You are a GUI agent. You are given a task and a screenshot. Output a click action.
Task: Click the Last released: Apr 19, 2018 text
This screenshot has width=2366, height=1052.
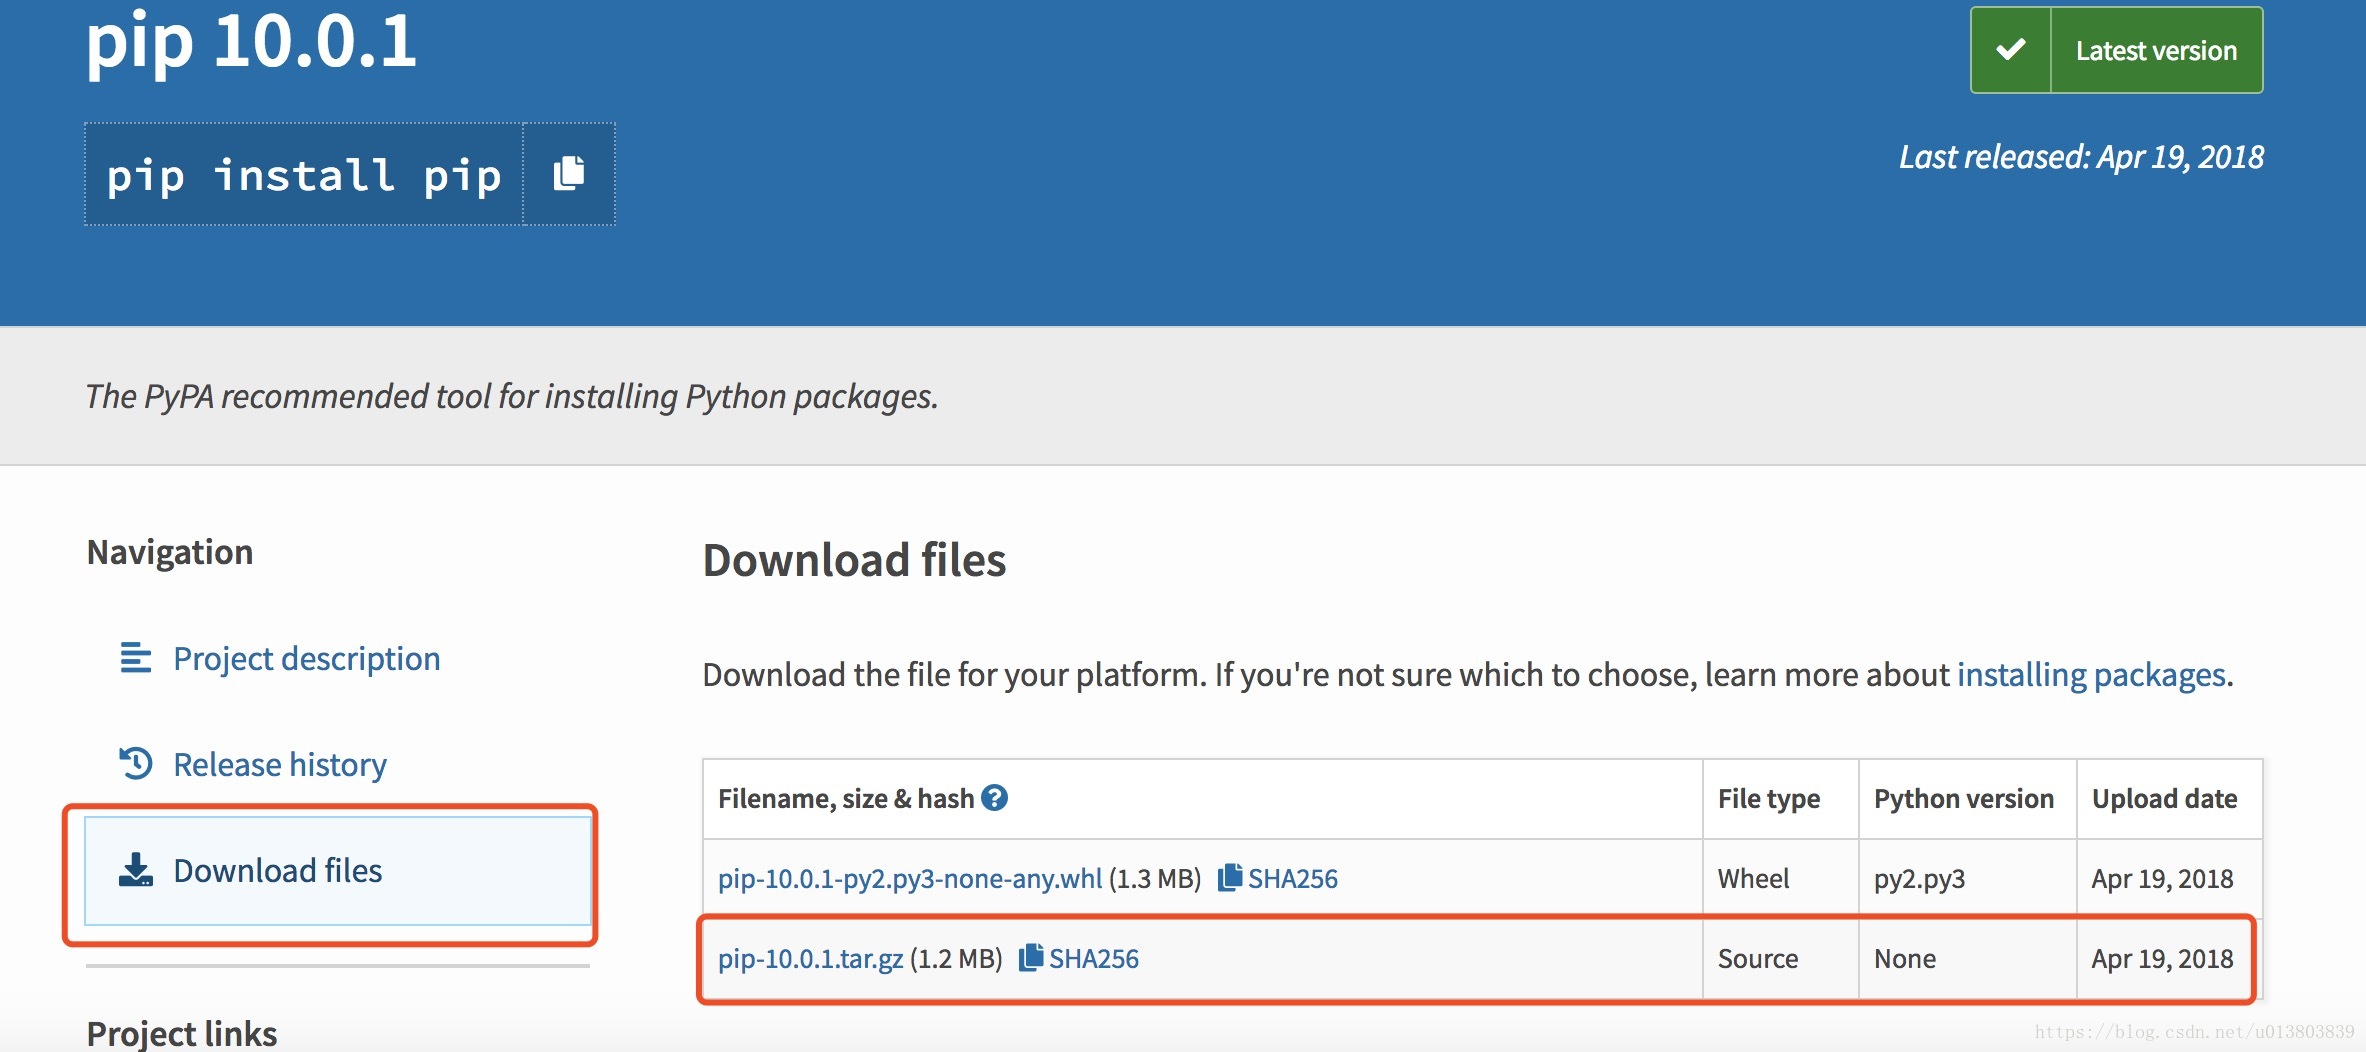pyautogui.click(x=2081, y=157)
